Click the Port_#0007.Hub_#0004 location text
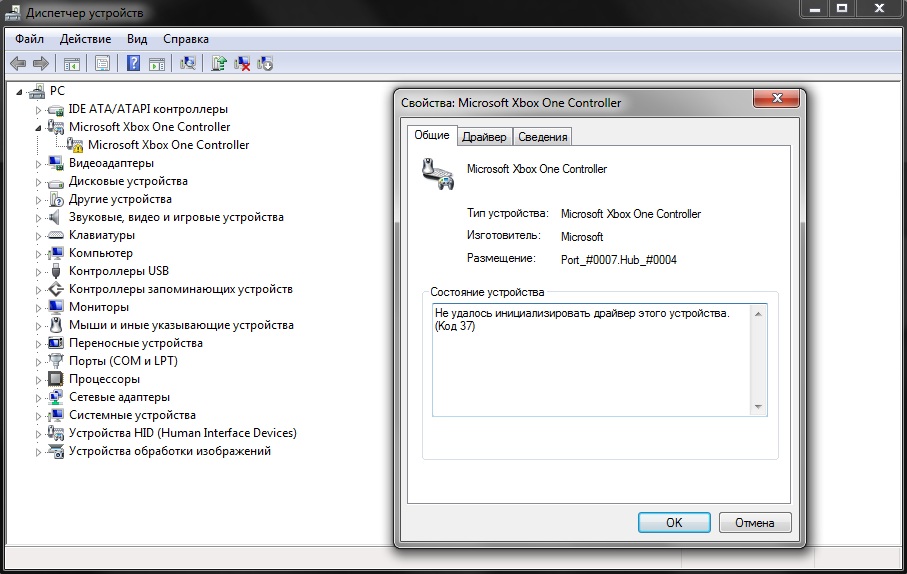 pyautogui.click(x=618, y=260)
